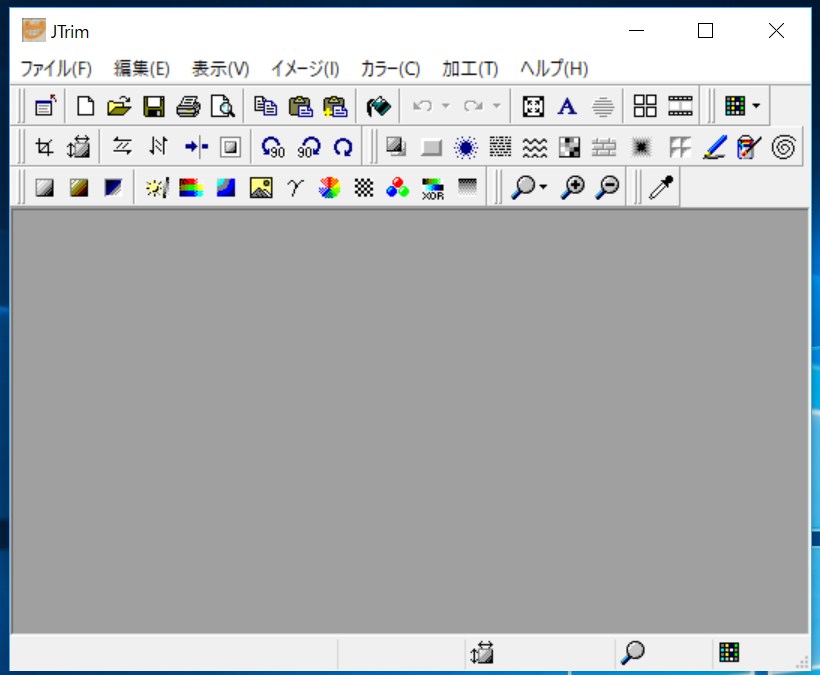Rotate 90 degrees left icon

[273, 147]
